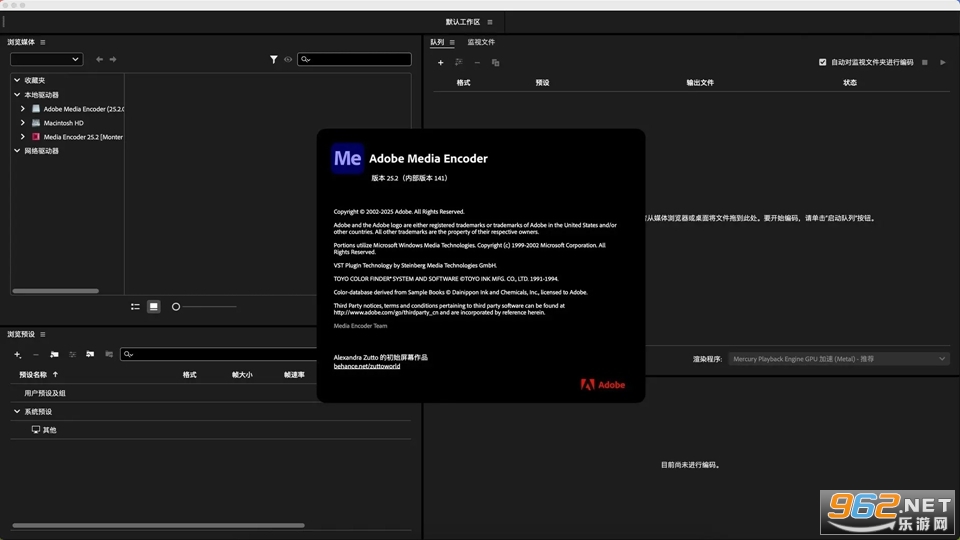The width and height of the screenshot is (960, 540).
Task: Click the filter funnel icon in media browser
Action: coord(274,59)
